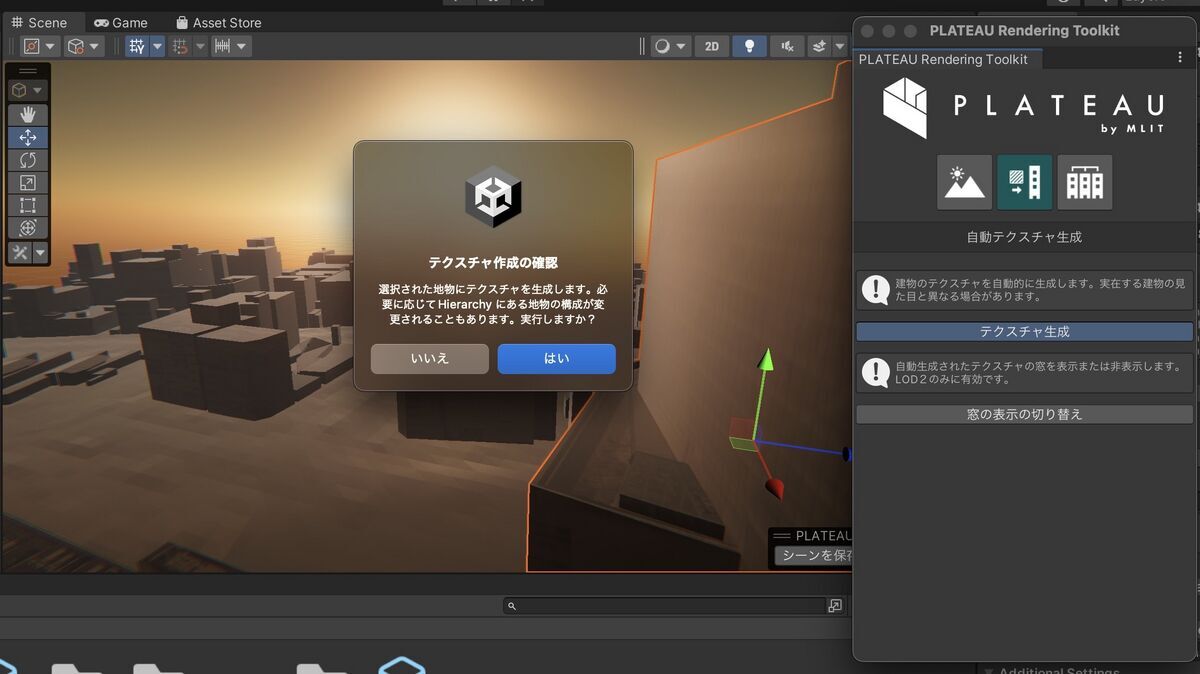
Task: Click the 自動テクスチャ生成 heading
Action: (1024, 237)
